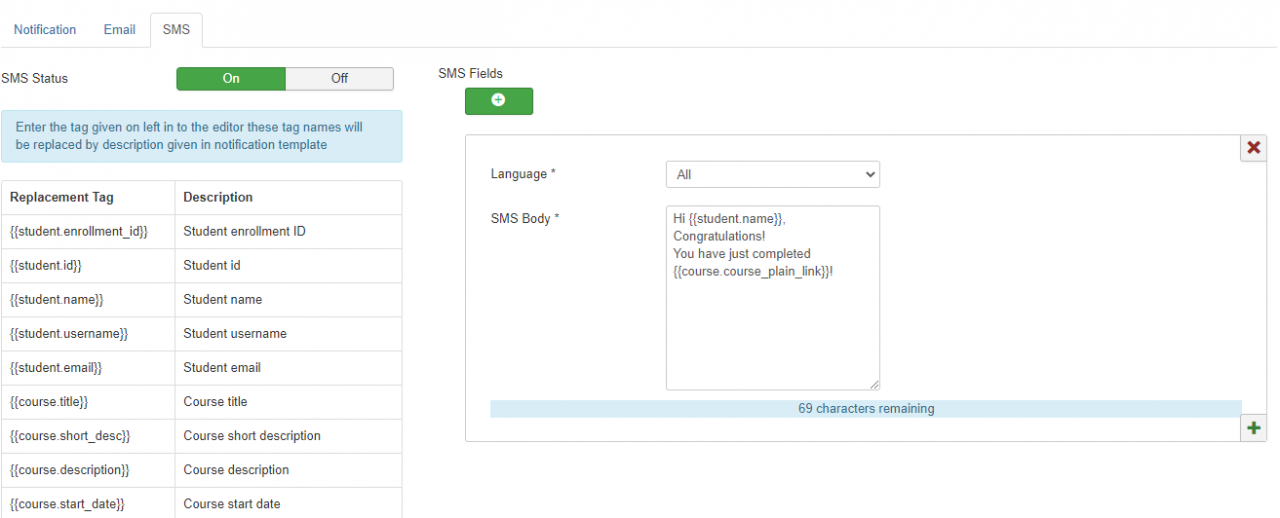Select the SMS tab
1280x518 pixels.
point(176,30)
